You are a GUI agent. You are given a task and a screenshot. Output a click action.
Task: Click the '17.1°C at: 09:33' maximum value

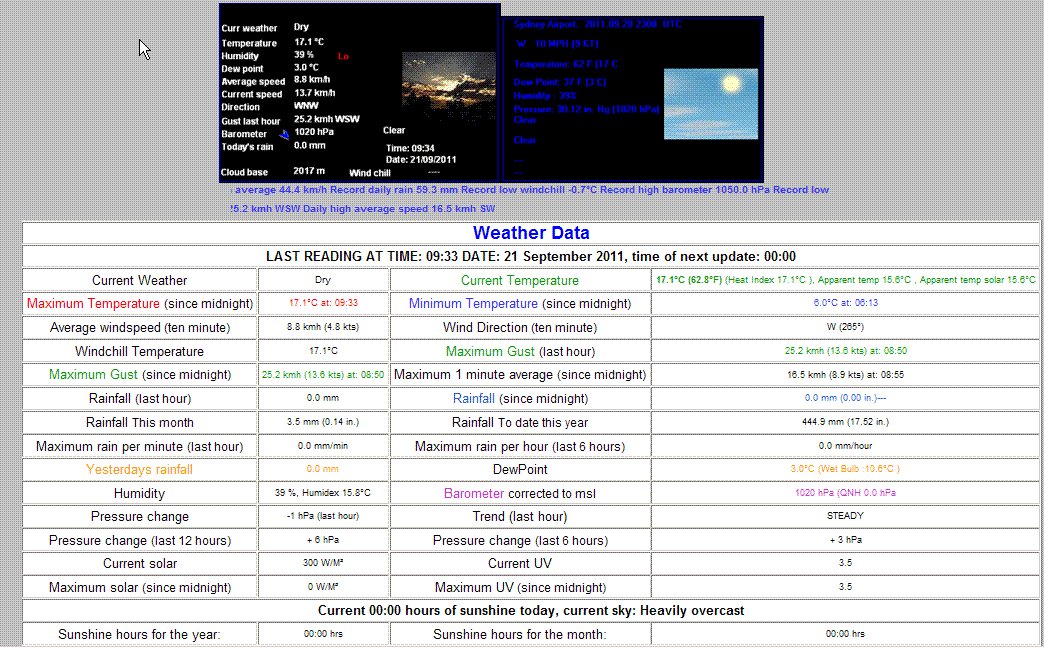coord(323,303)
